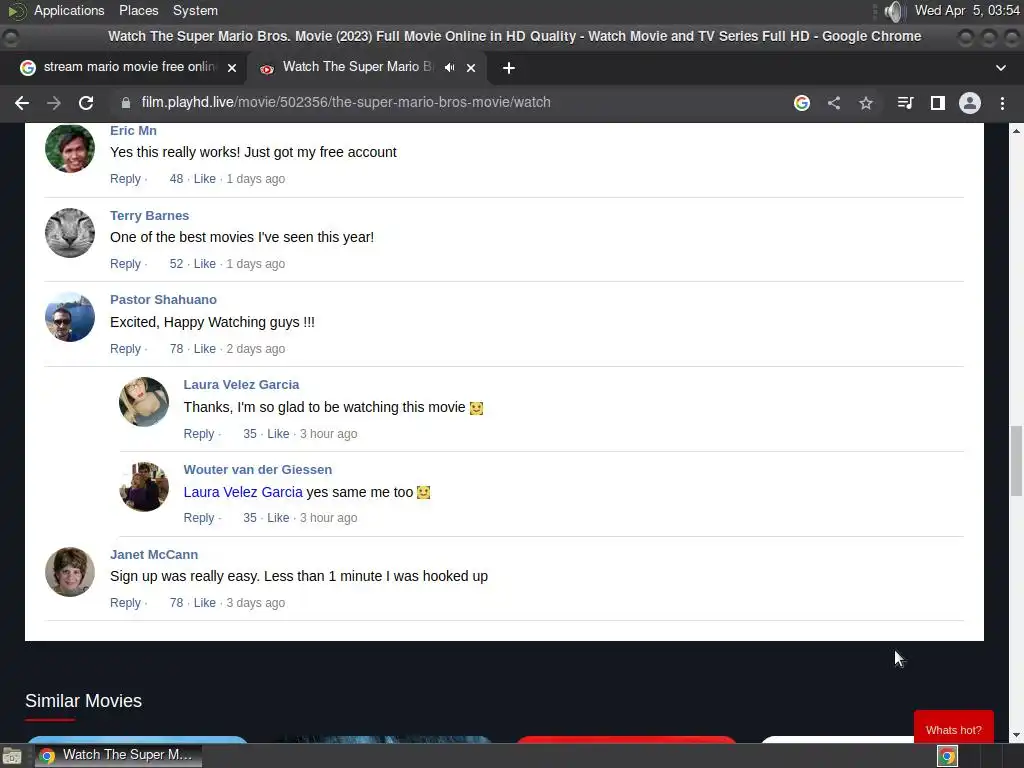Open Eric Mn's profile name link

coord(133,131)
